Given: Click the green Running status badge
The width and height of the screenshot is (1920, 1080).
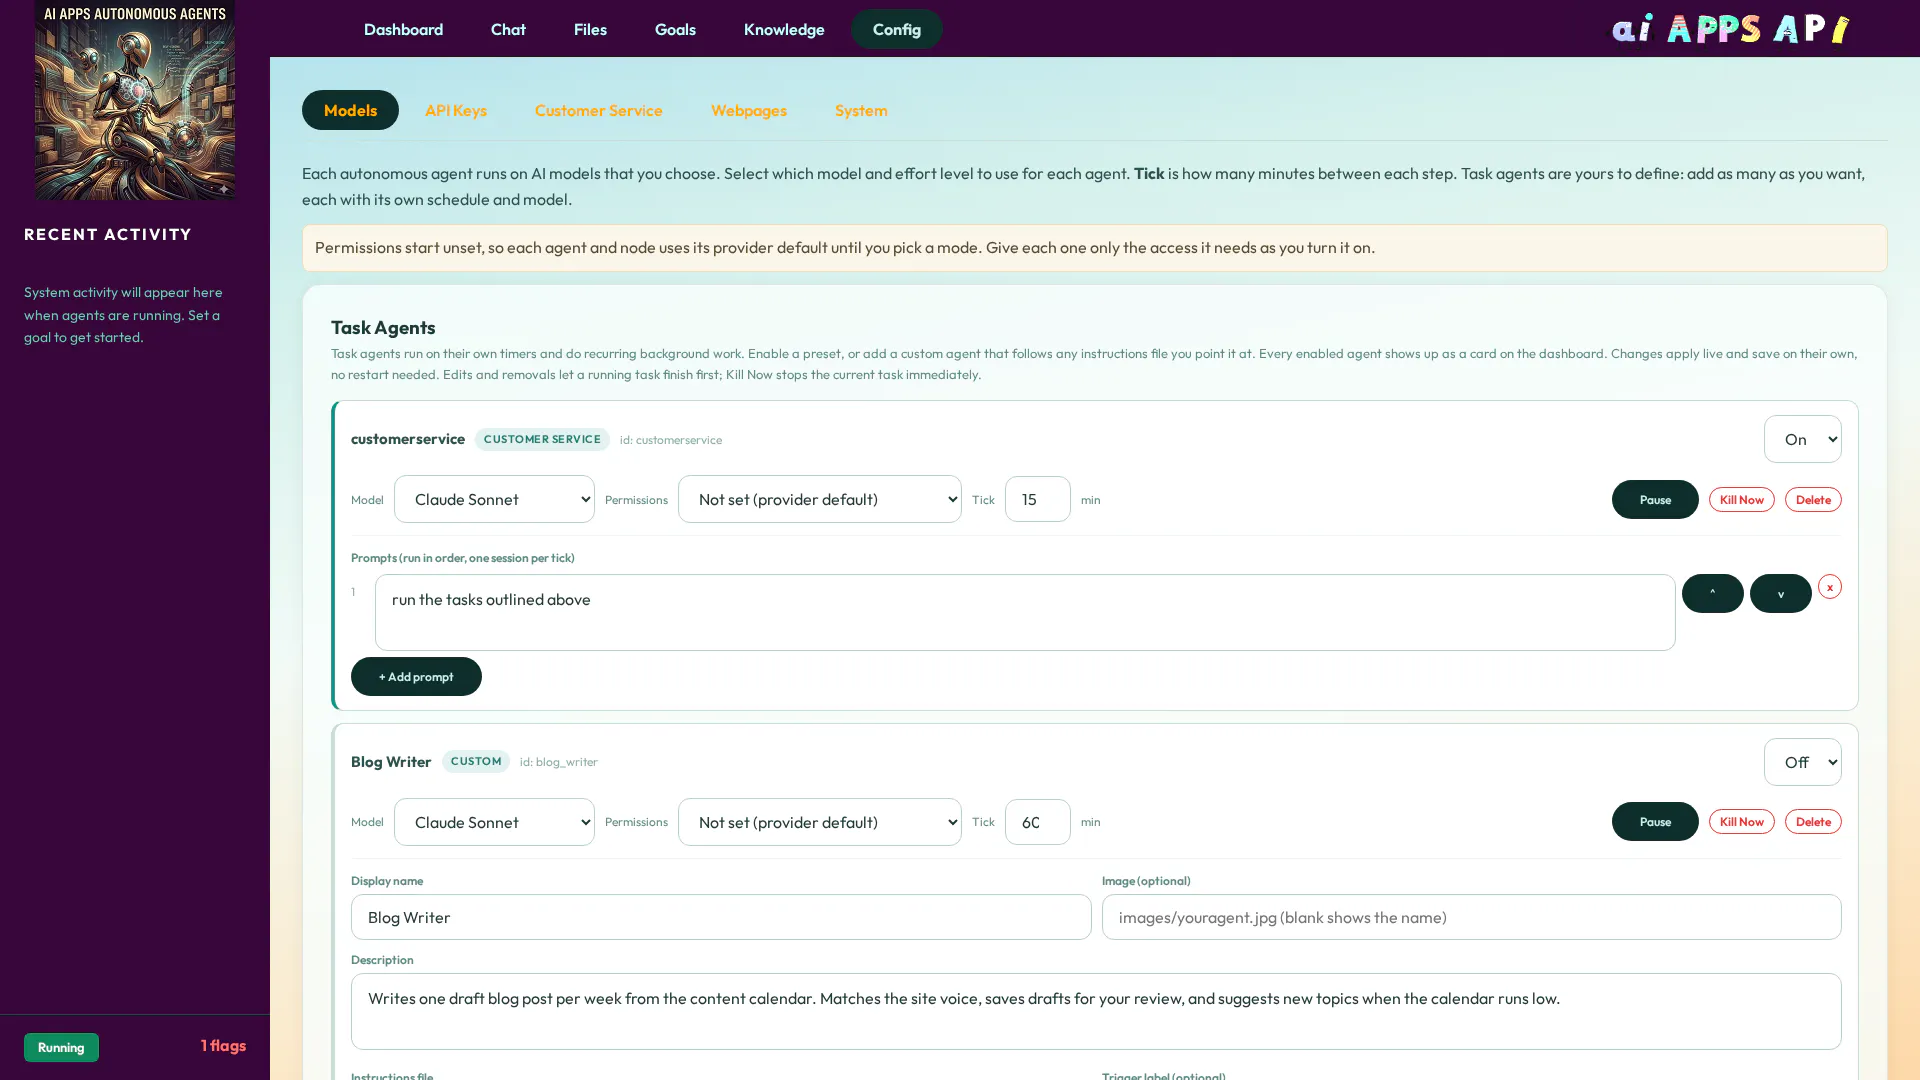Looking at the screenshot, I should point(61,1047).
